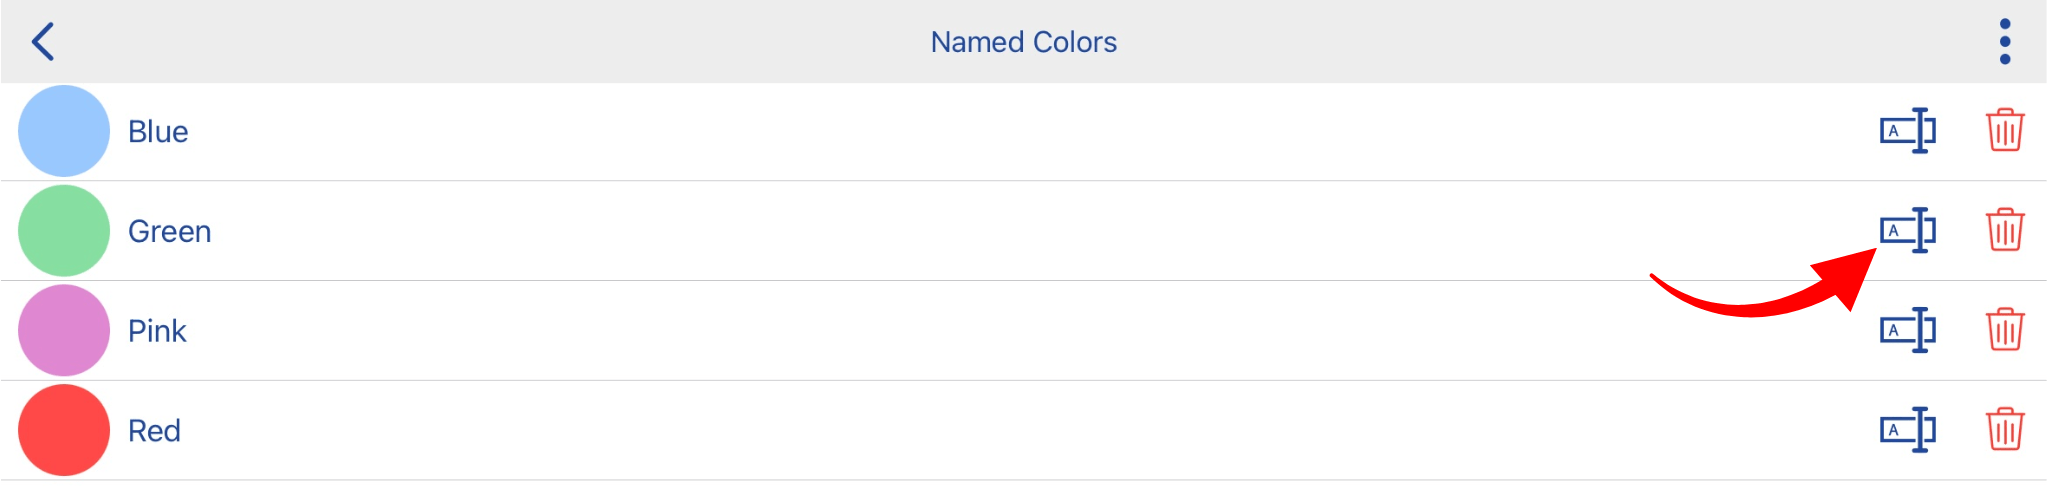Delete the Blue named color
The image size is (2048, 496).
pos(2005,131)
